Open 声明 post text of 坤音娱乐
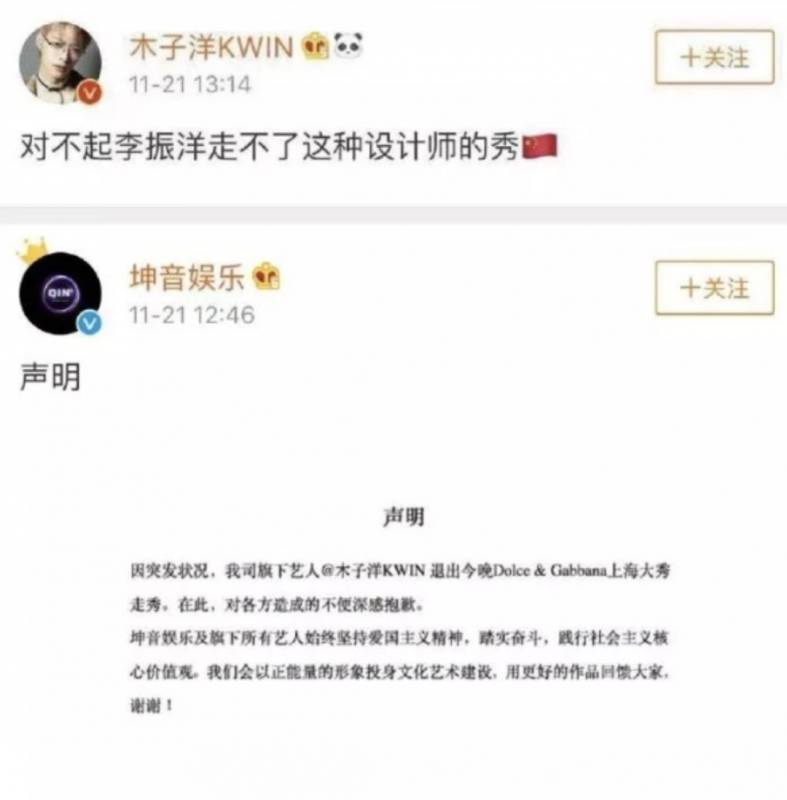 (x=50, y=377)
